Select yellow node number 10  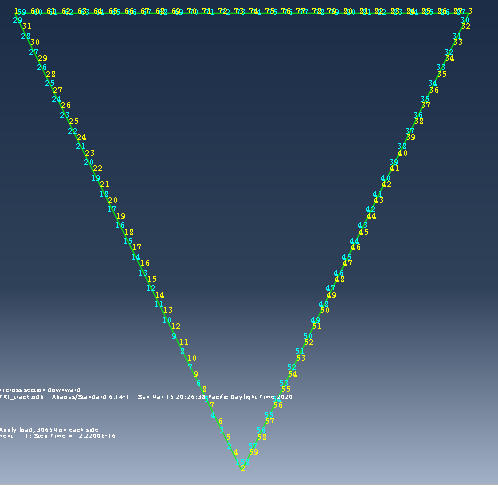(x=192, y=358)
